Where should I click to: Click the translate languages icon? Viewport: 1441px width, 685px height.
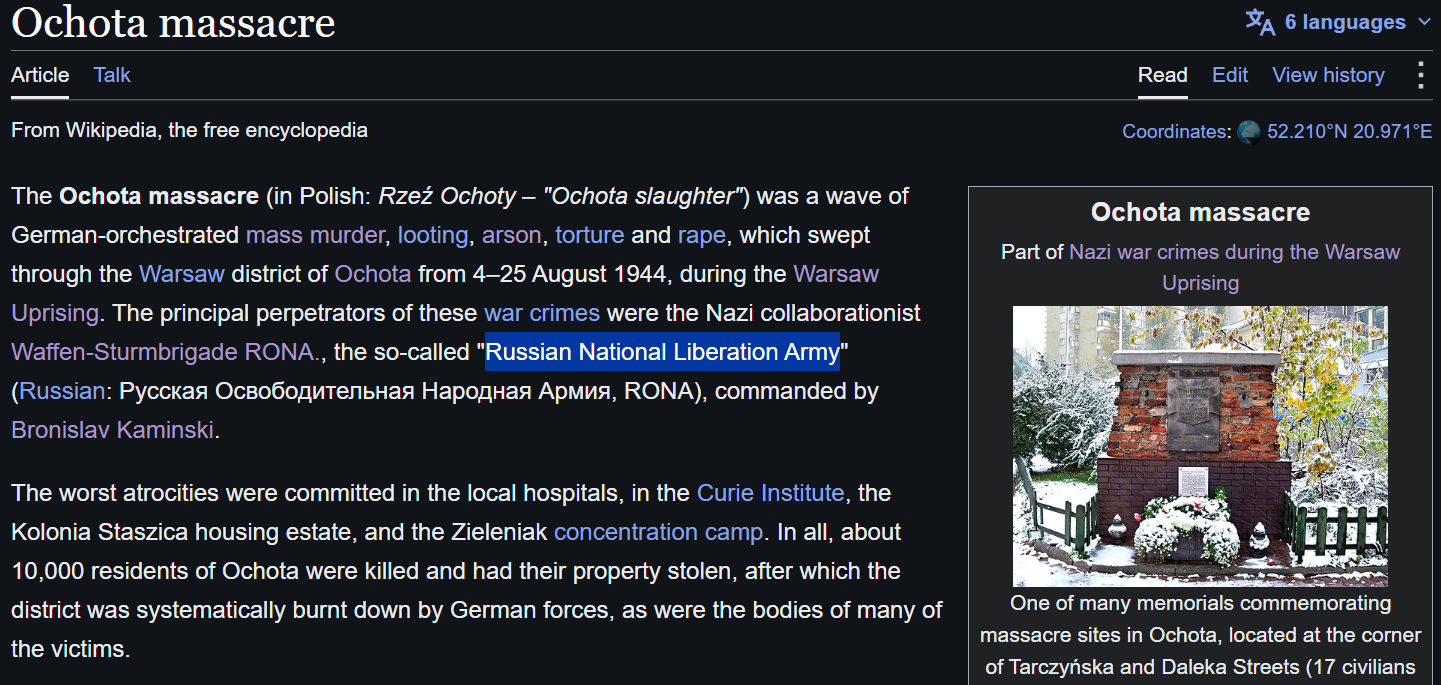(1260, 22)
